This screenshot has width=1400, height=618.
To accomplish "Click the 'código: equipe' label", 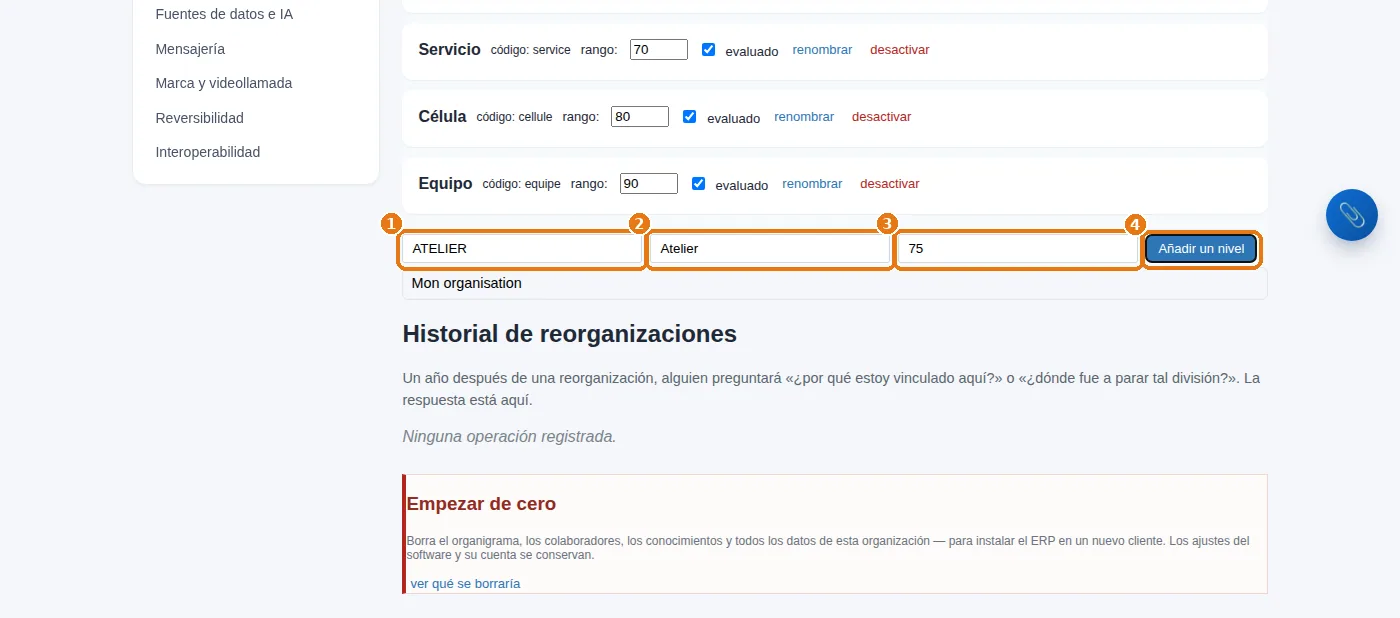I will point(521,184).
